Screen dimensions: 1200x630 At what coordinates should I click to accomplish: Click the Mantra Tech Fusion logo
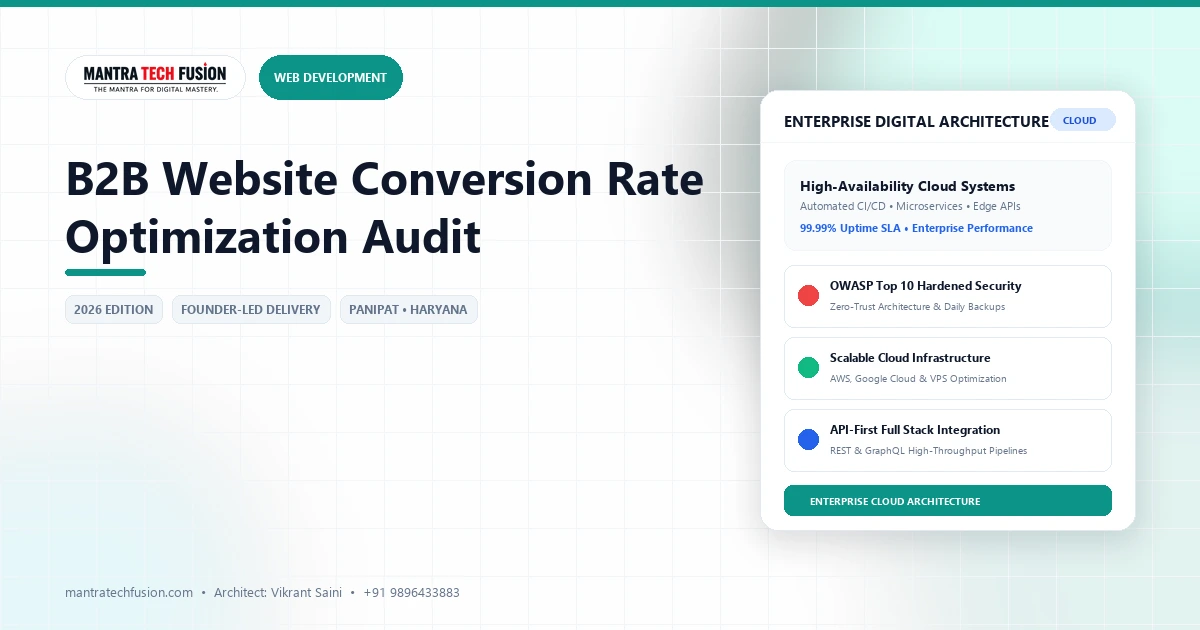pyautogui.click(x=155, y=78)
